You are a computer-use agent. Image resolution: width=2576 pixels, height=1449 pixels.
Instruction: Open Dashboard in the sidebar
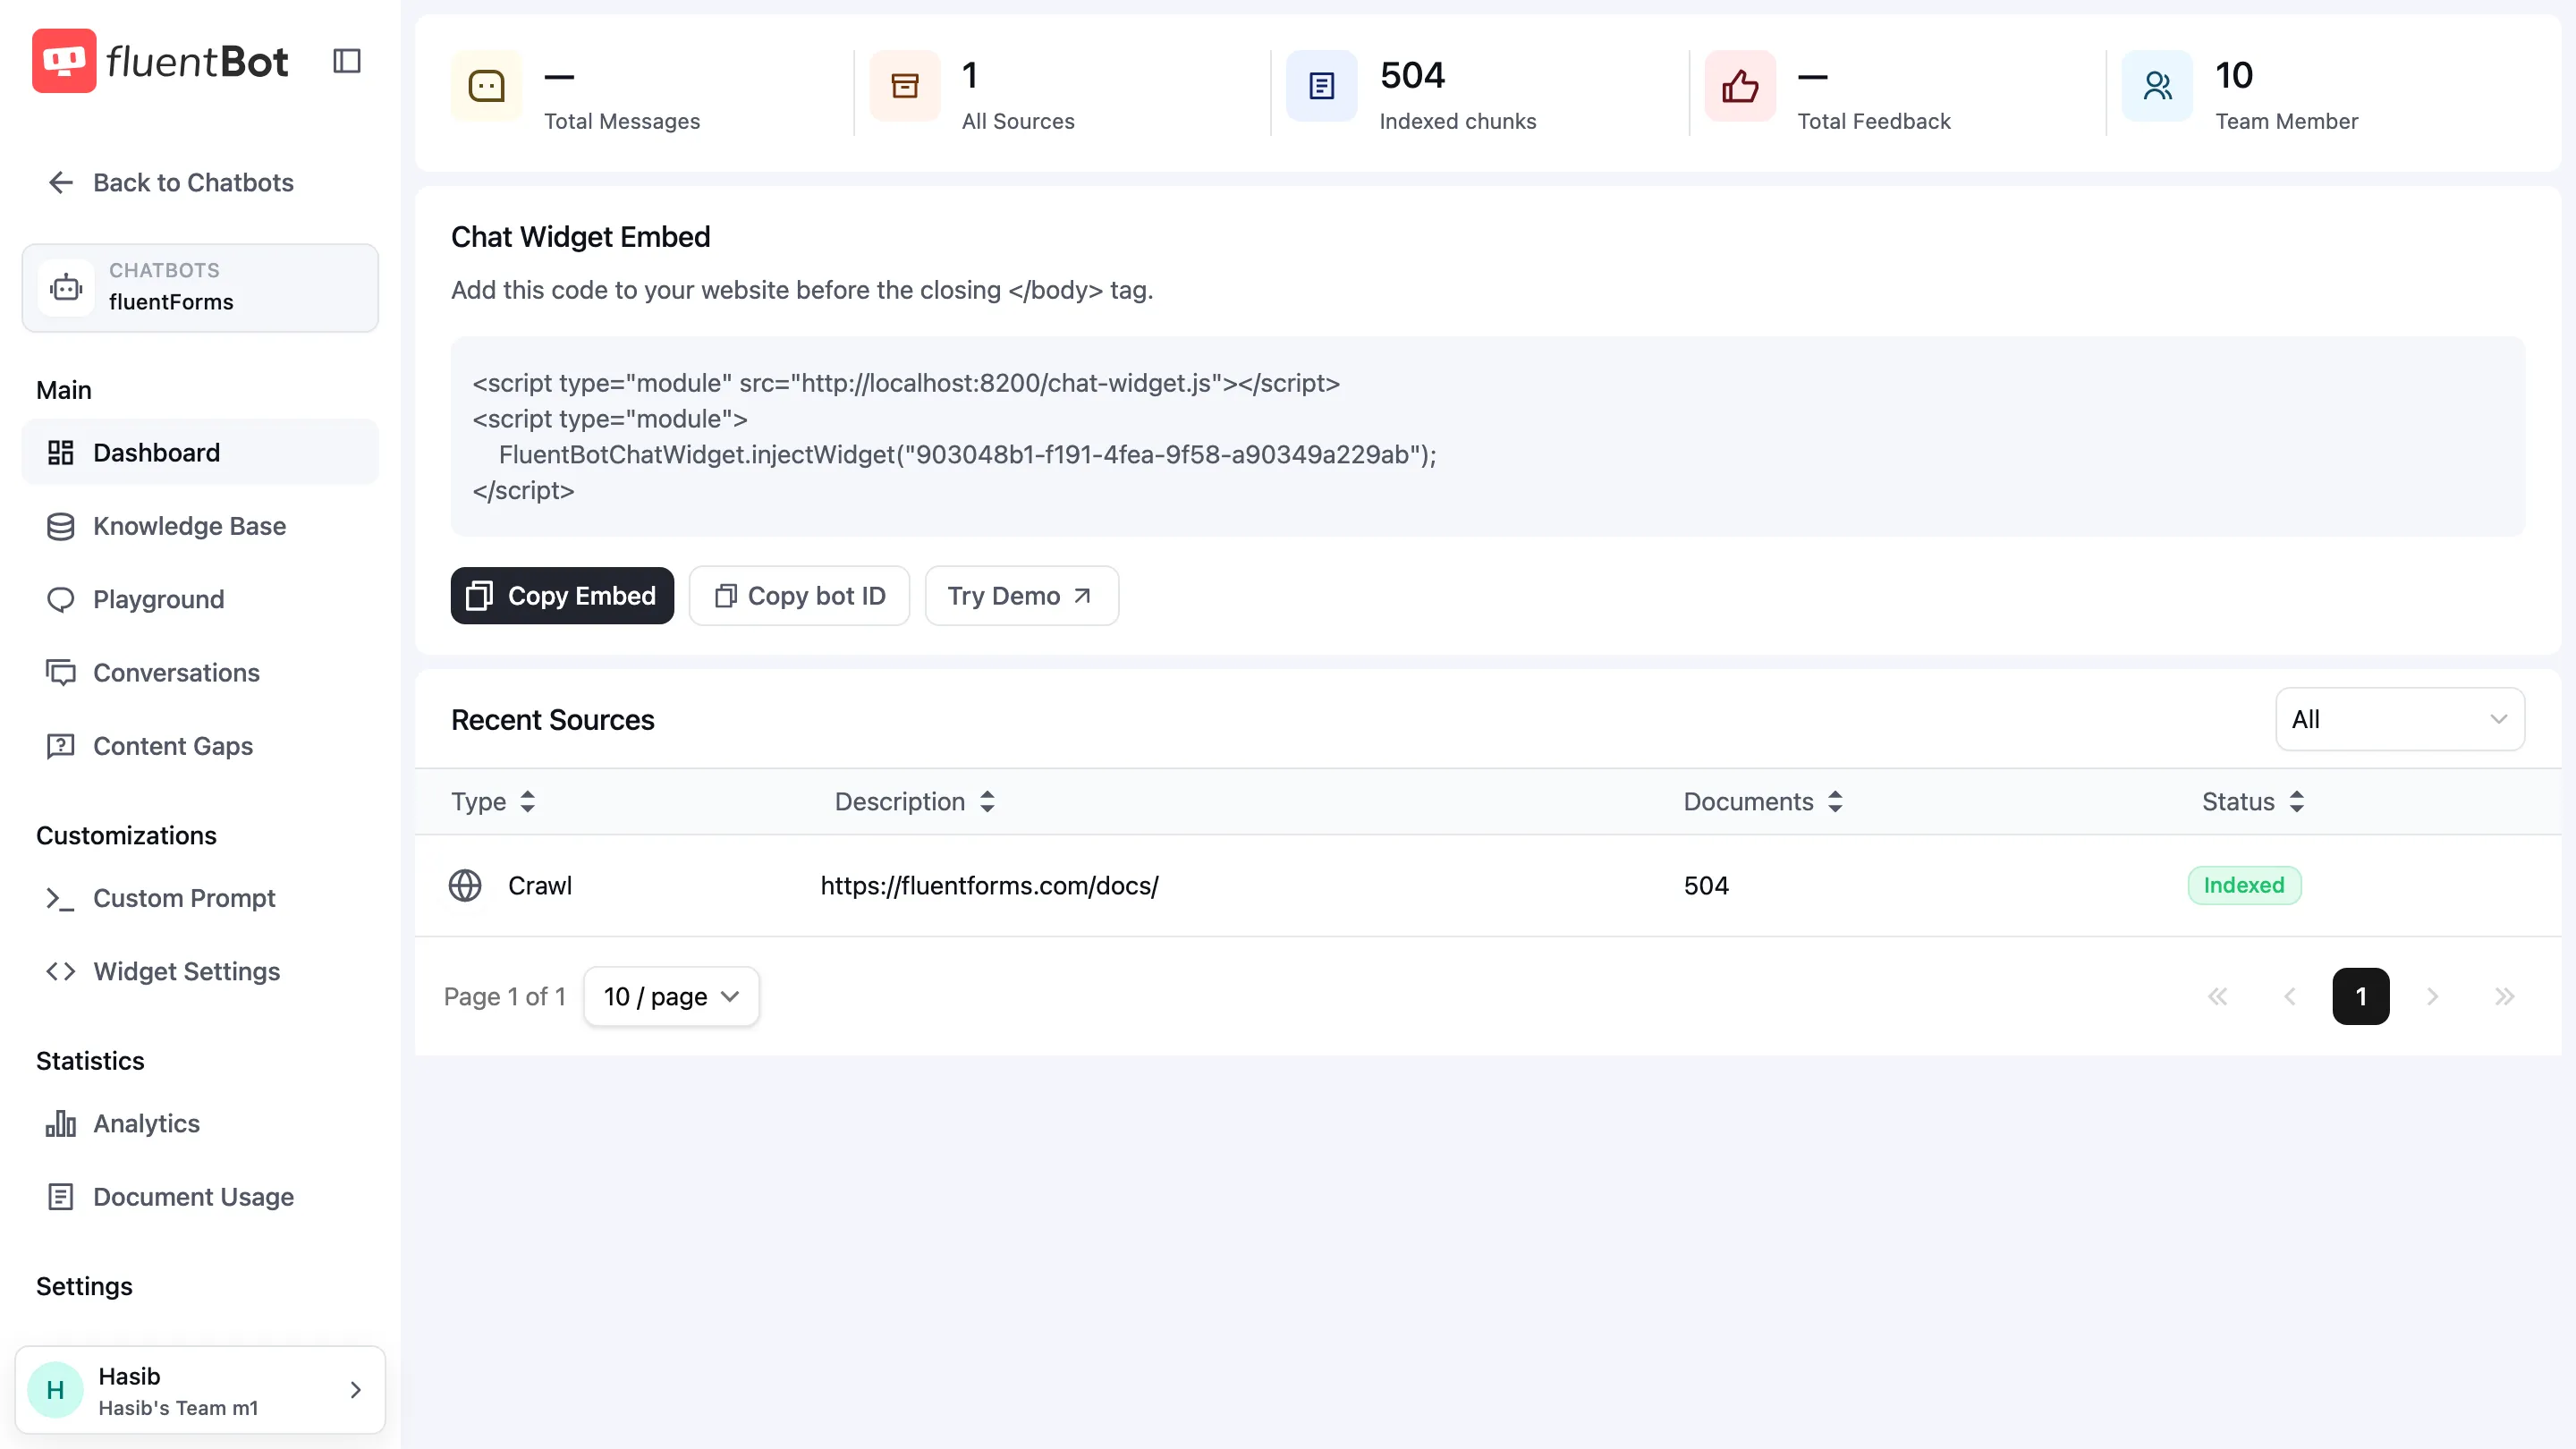(200, 453)
